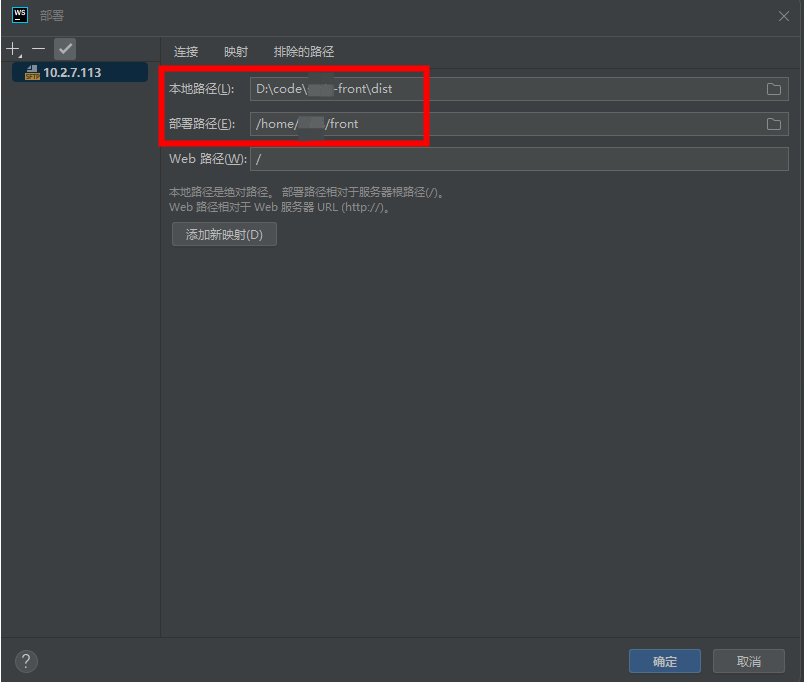The height and width of the screenshot is (682, 804).
Task: Close the 部署 dialog window
Action: [783, 16]
